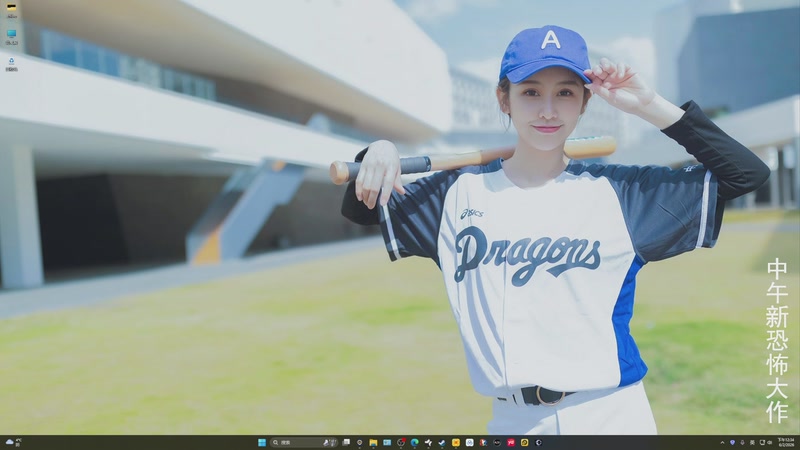Screen dimensions: 800x450
Task: Open the weather widget on the taskbar
Action: coord(12,442)
